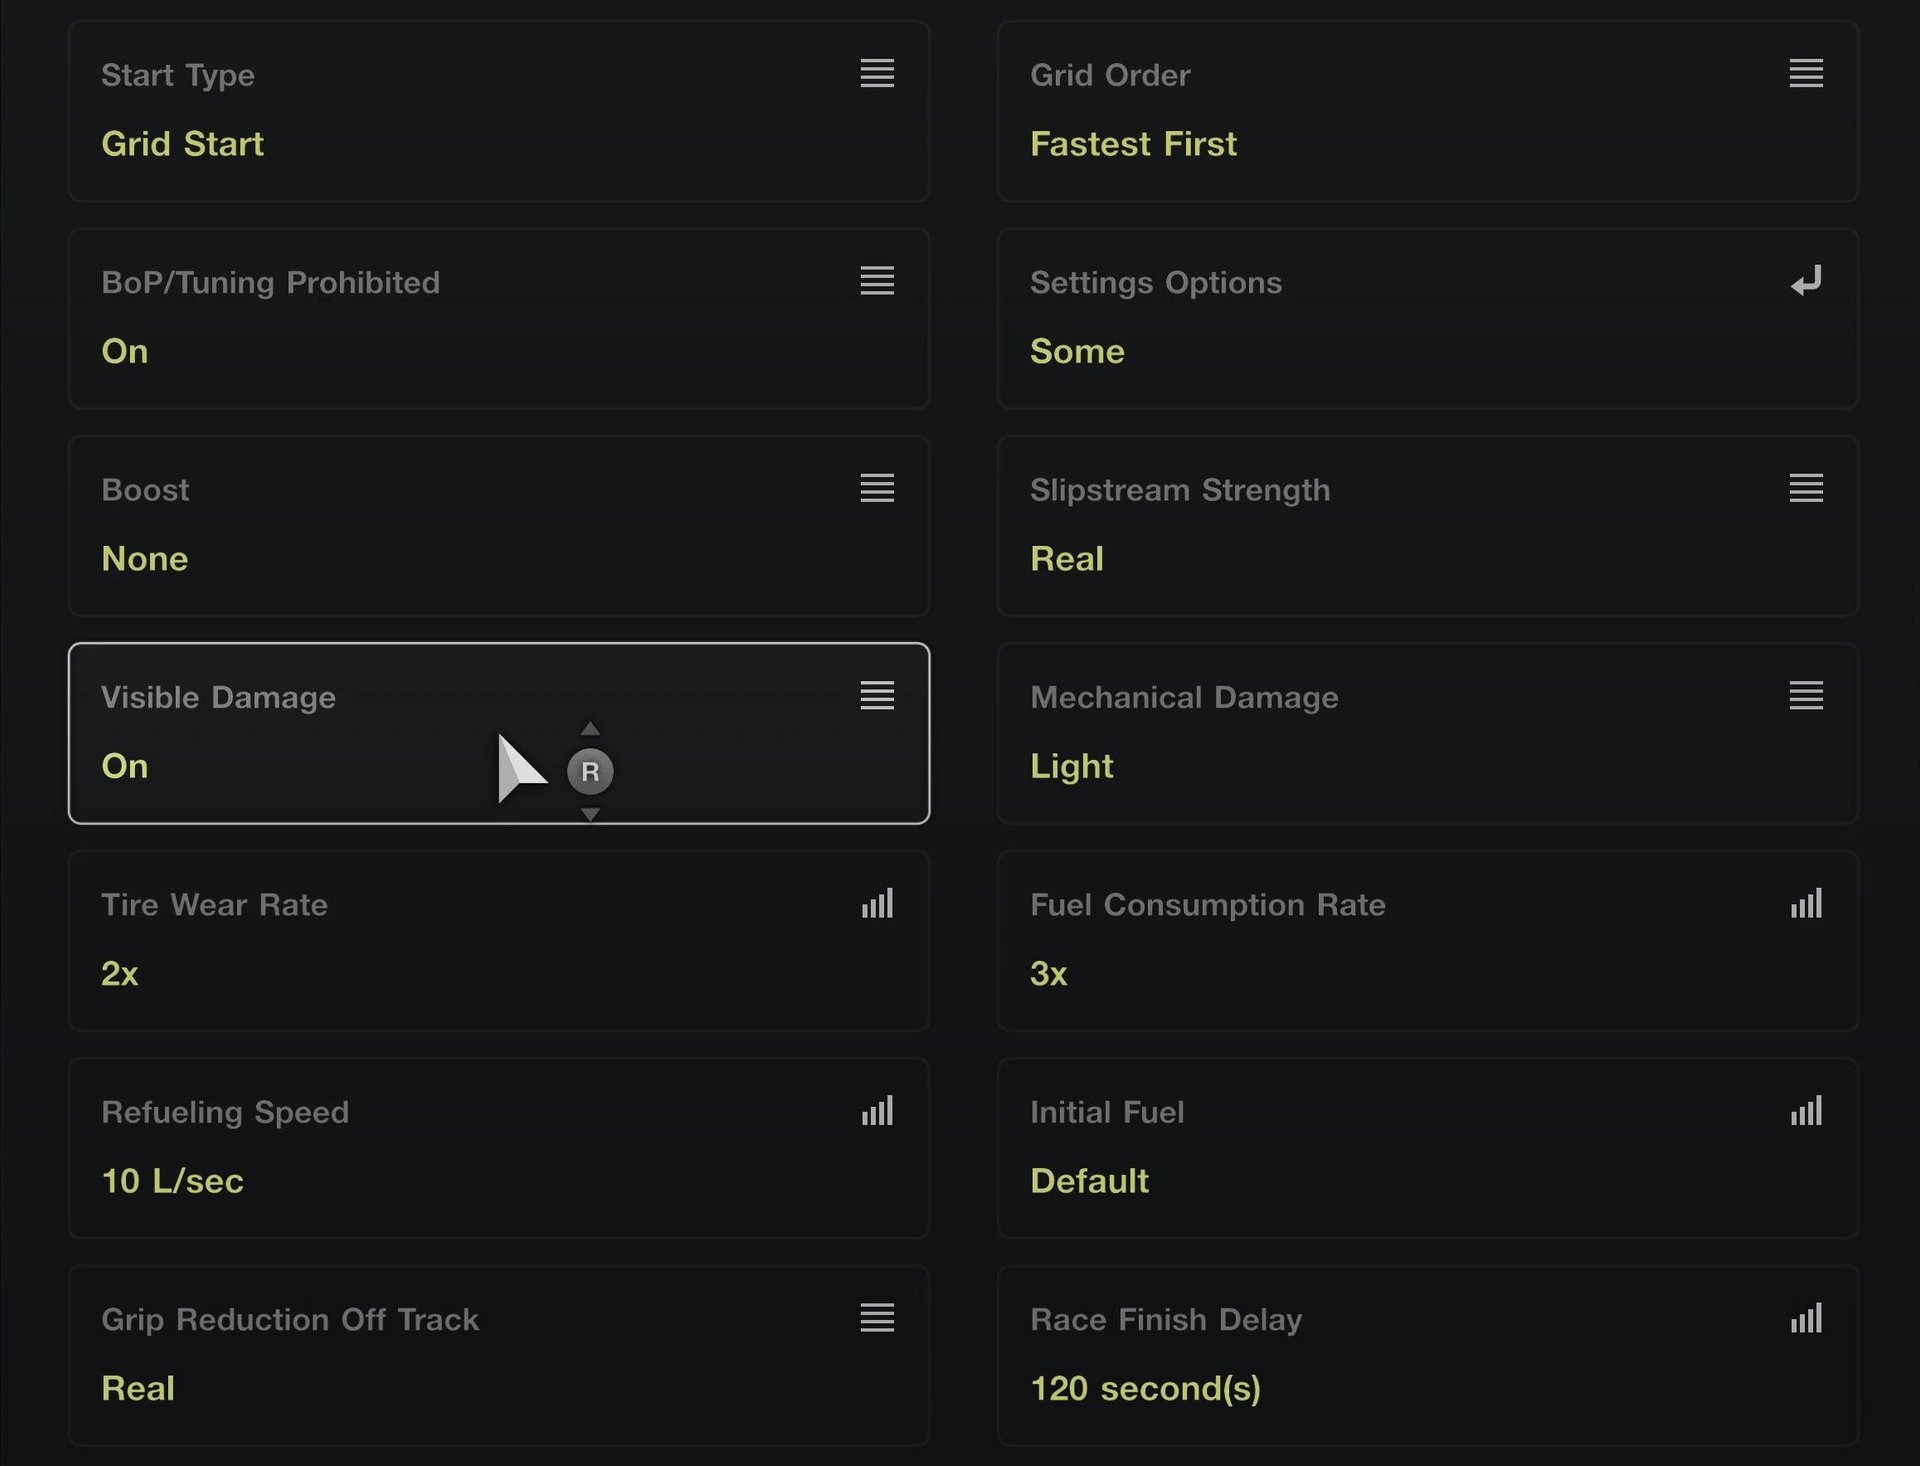Adjust the Tire Wear Rate 2x value

pos(120,973)
